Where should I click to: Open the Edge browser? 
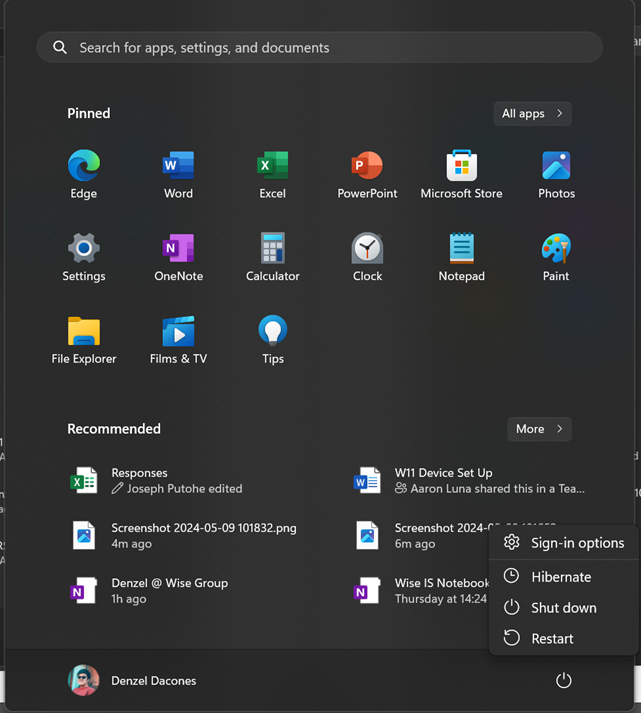(84, 174)
